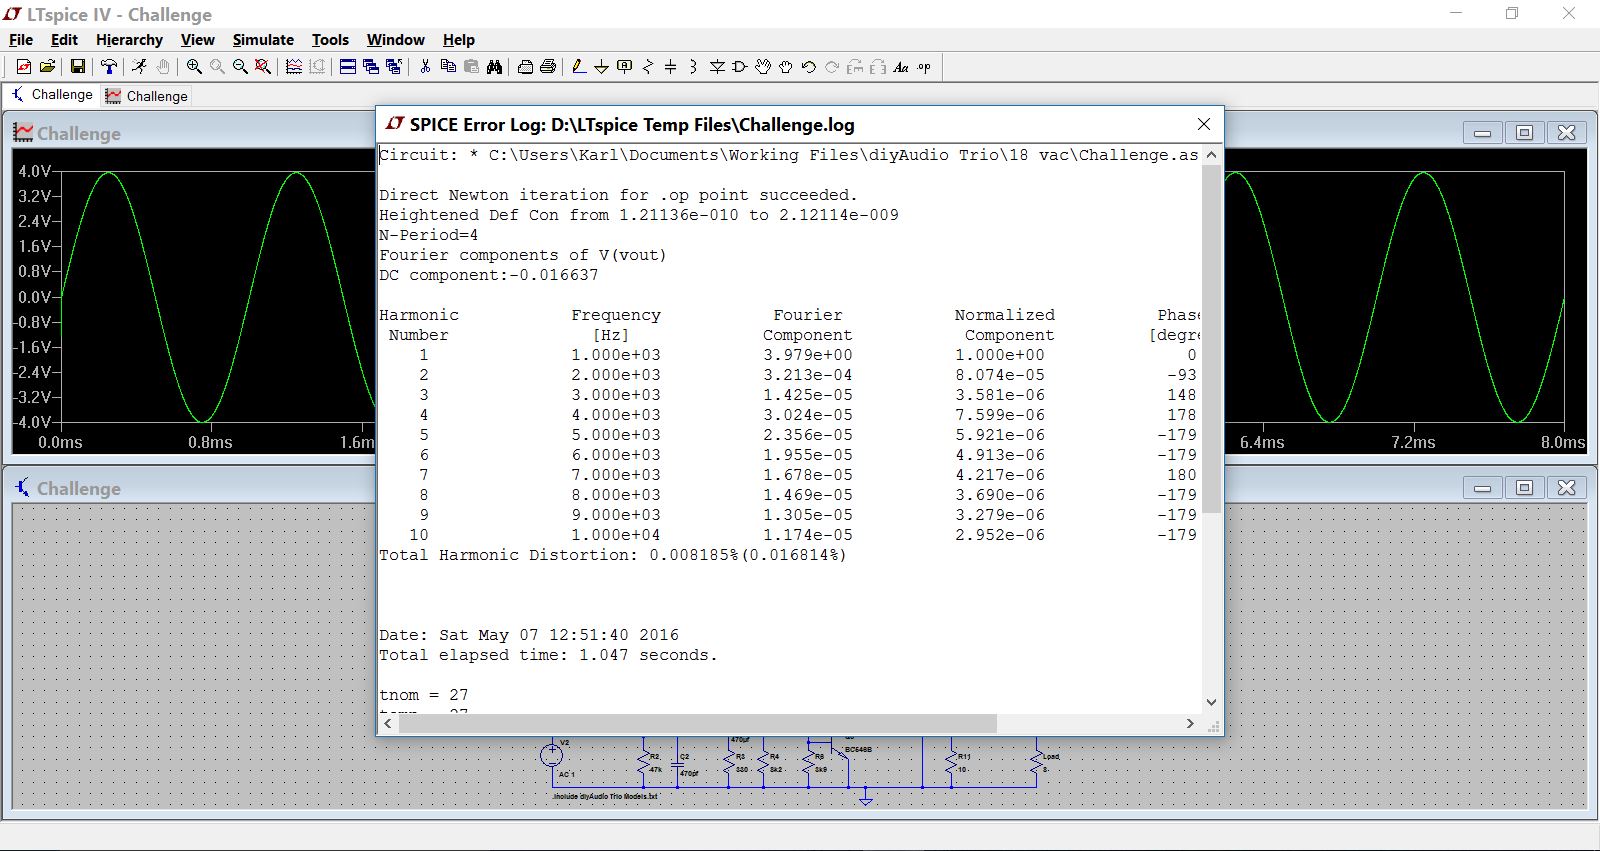Select the Ground symbol tool
1600x851 pixels.
[x=601, y=67]
